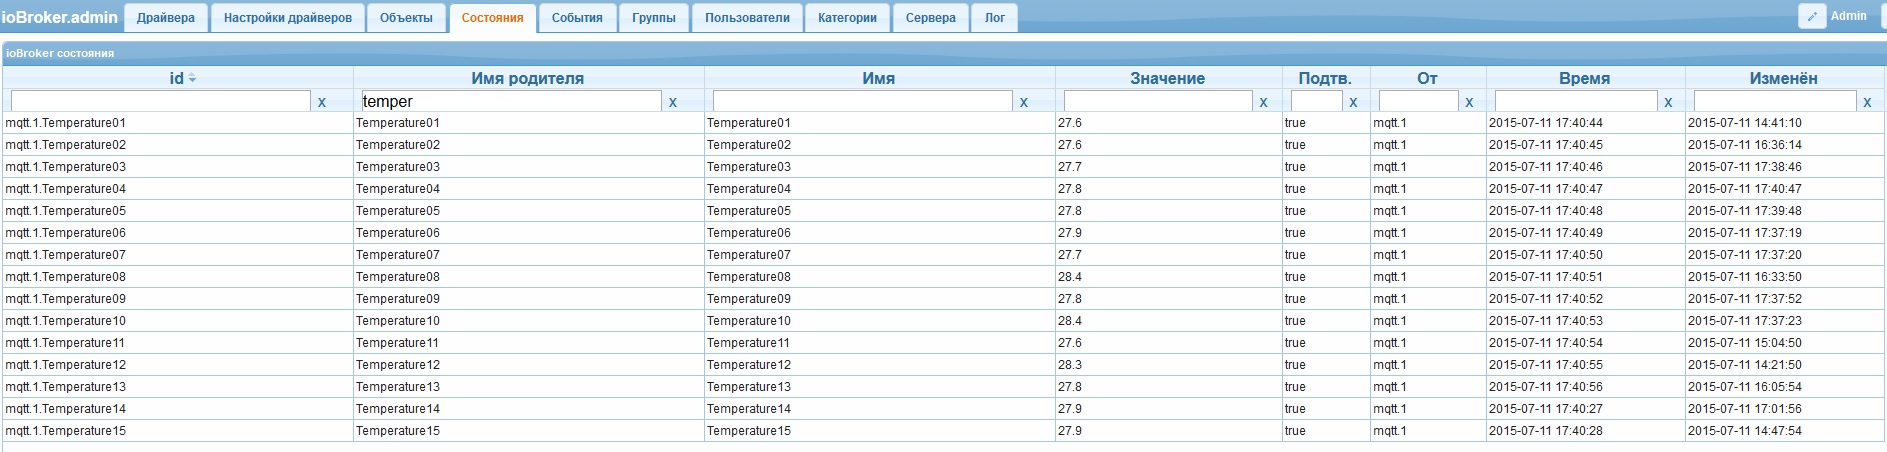Screen dimensions: 1887x452
Task: Click the ioBroker.admin logo title
Action: (x=60, y=17)
